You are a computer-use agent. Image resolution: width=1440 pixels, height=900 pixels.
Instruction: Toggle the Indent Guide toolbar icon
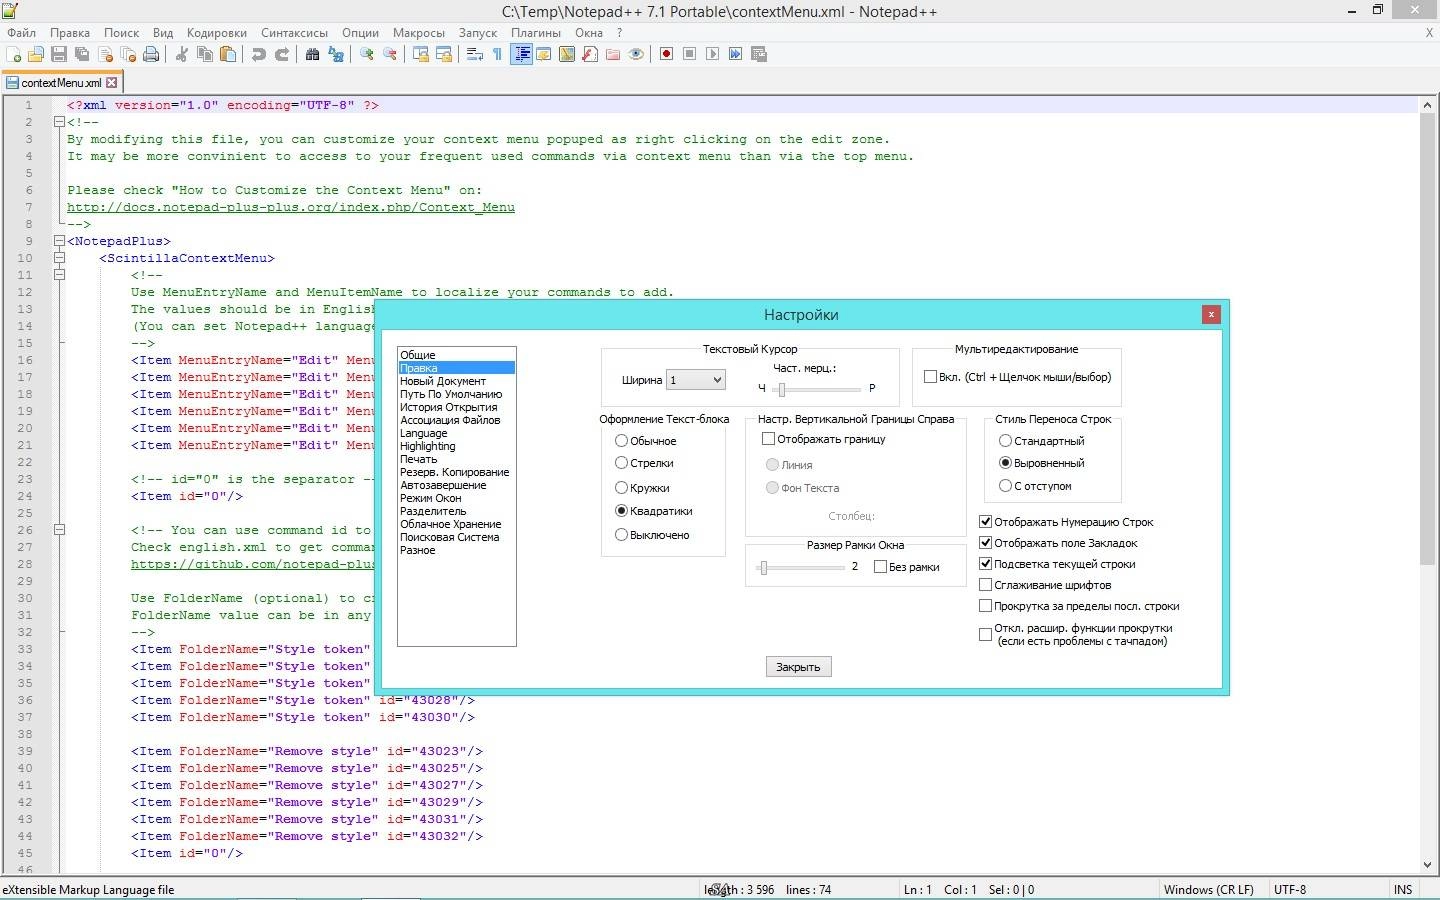pos(521,54)
